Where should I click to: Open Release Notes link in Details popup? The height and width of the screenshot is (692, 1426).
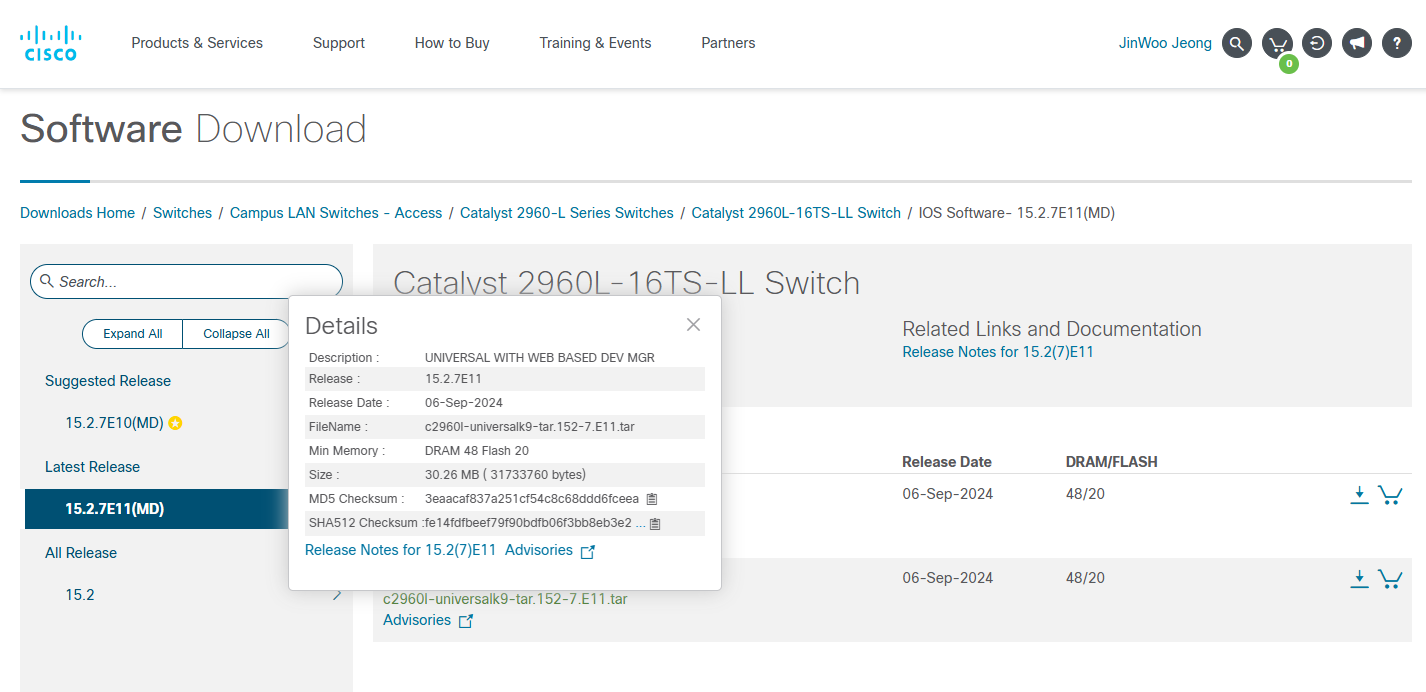coord(400,550)
